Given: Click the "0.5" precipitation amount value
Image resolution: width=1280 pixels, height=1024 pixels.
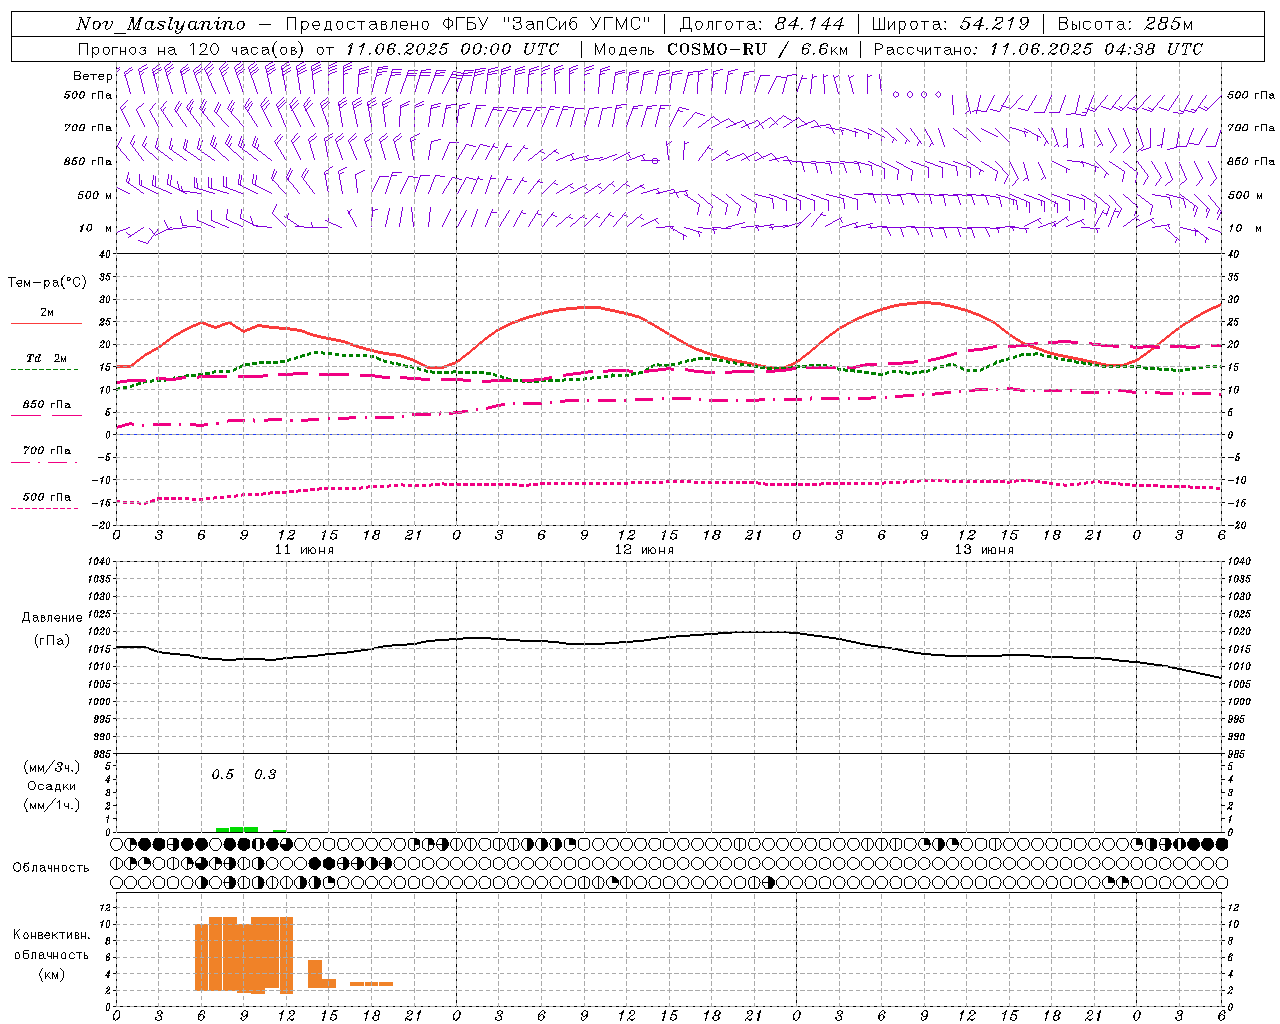Looking at the screenshot, I should pyautogui.click(x=223, y=775).
